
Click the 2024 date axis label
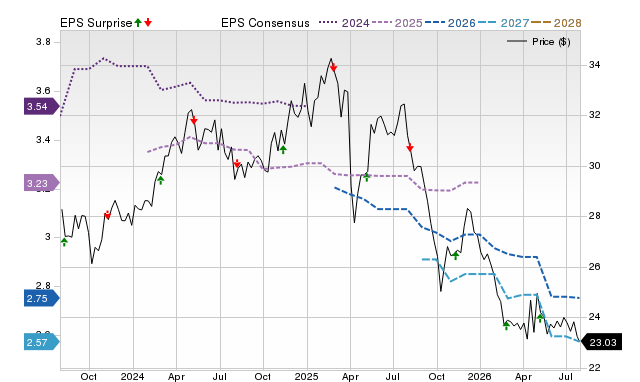(132, 376)
